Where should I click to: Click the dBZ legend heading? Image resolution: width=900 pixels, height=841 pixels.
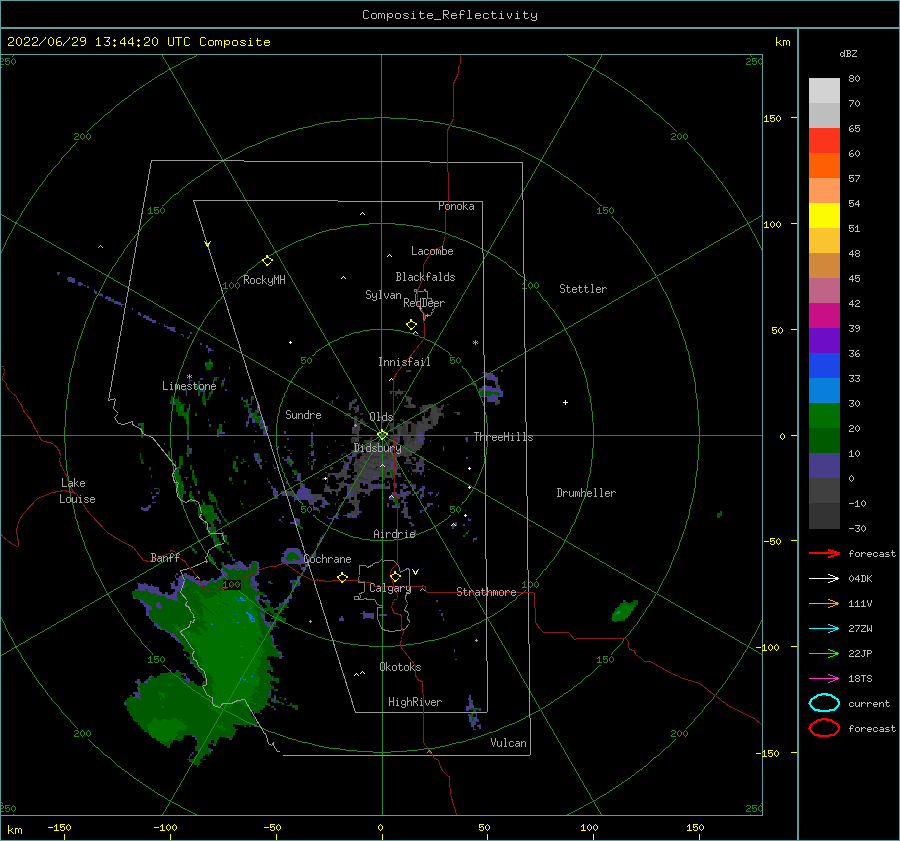[848, 53]
